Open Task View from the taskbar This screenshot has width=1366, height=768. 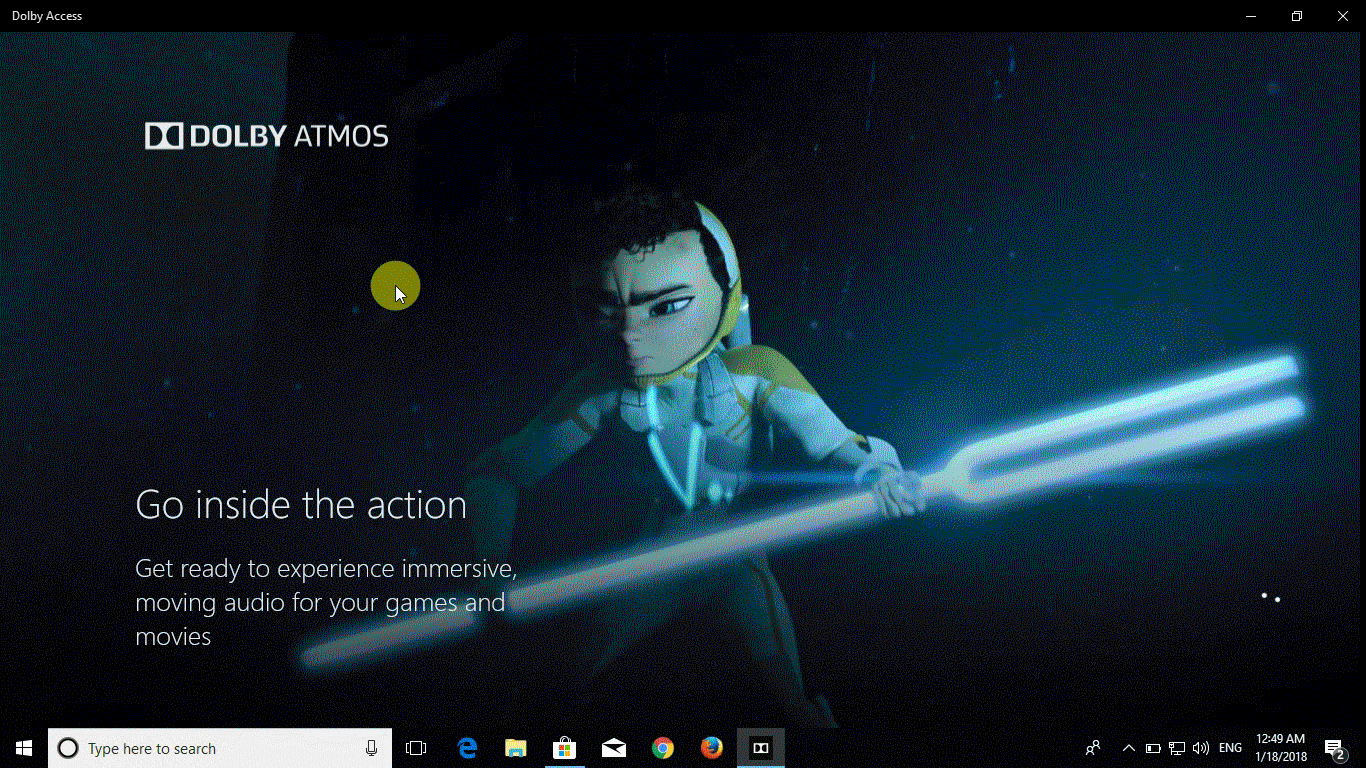pos(416,748)
